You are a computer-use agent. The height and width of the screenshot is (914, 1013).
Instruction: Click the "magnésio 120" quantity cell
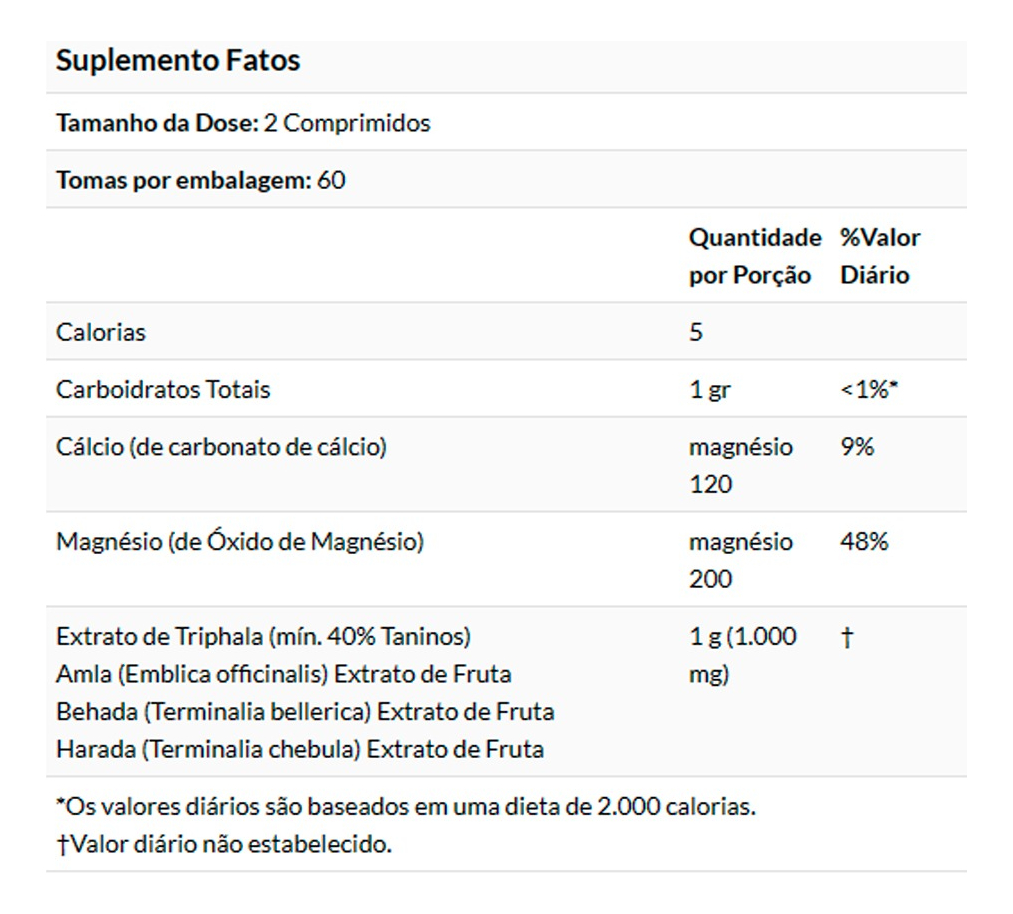pos(740,465)
